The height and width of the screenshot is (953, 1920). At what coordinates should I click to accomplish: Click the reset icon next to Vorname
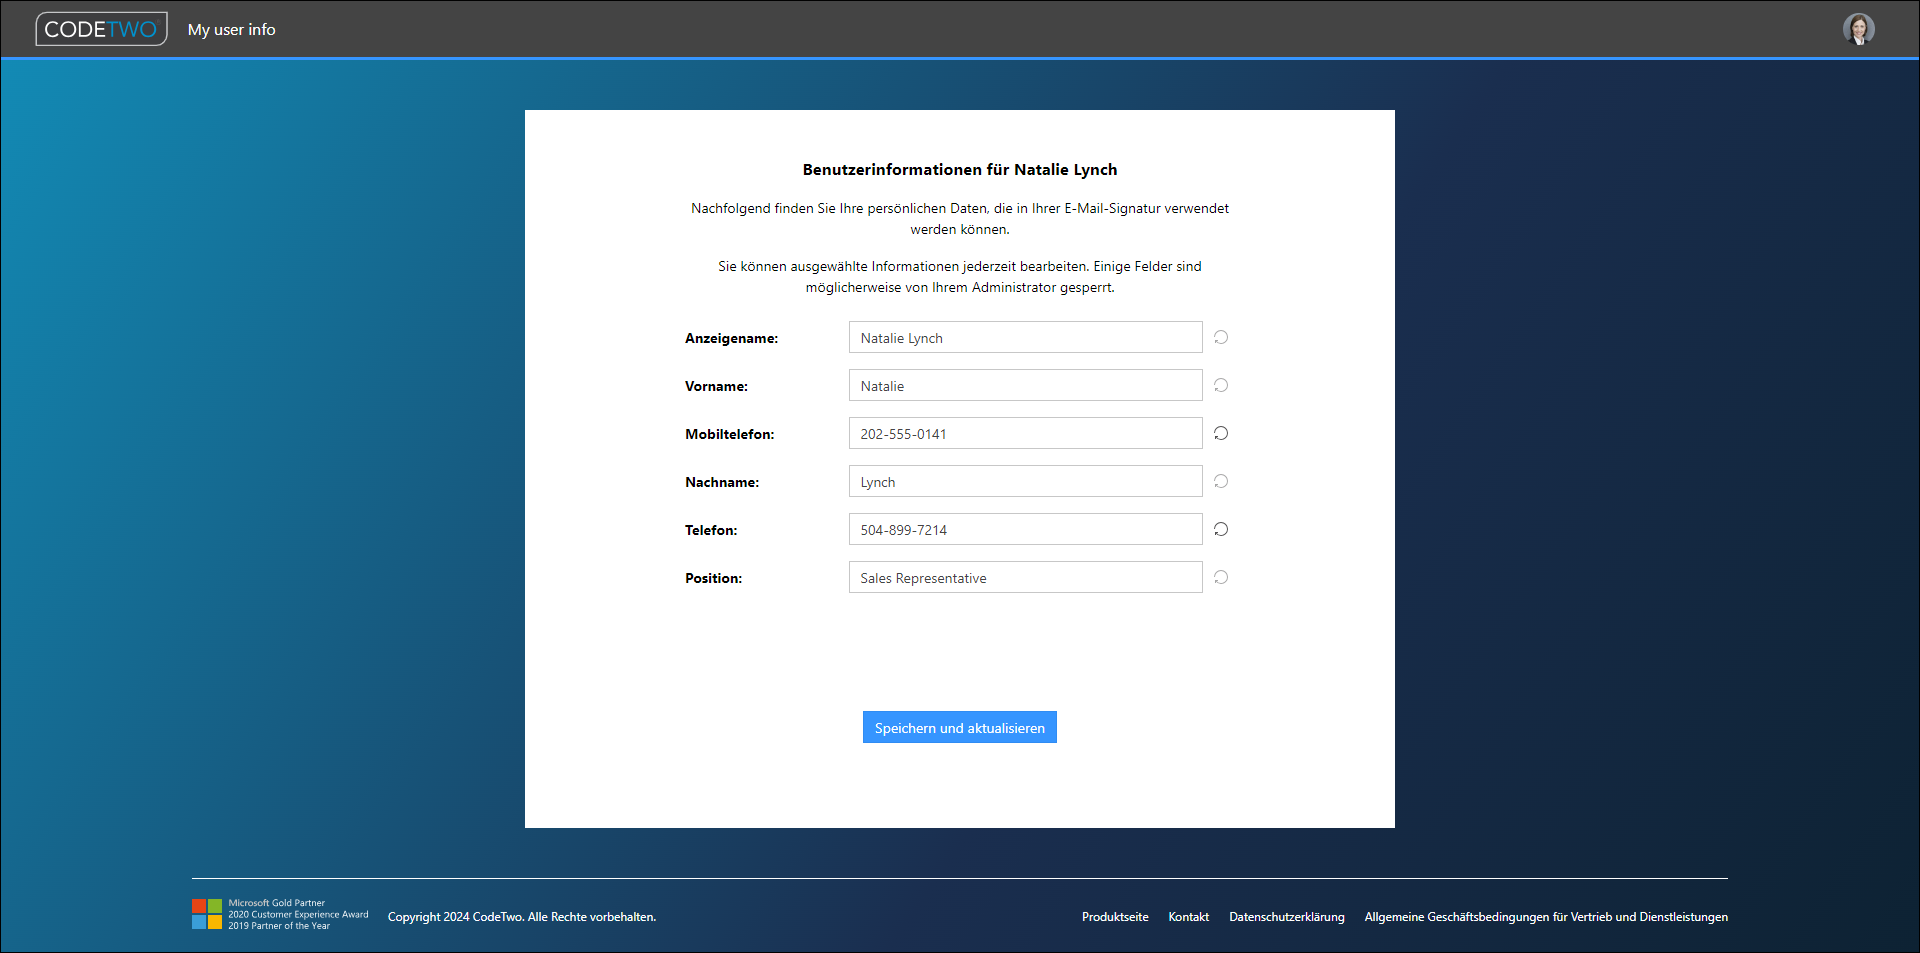click(1221, 385)
